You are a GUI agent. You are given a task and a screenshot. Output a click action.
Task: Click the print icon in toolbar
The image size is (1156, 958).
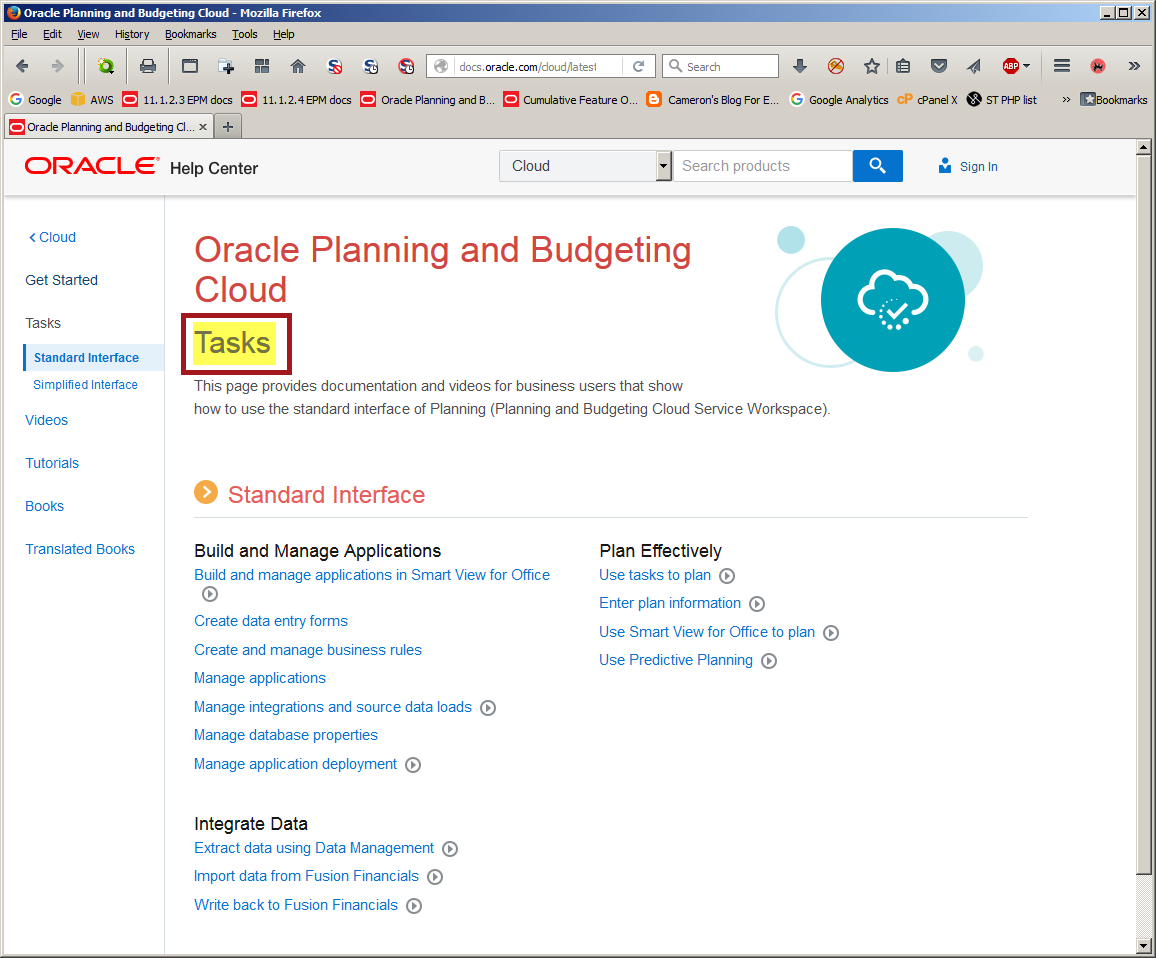point(148,66)
